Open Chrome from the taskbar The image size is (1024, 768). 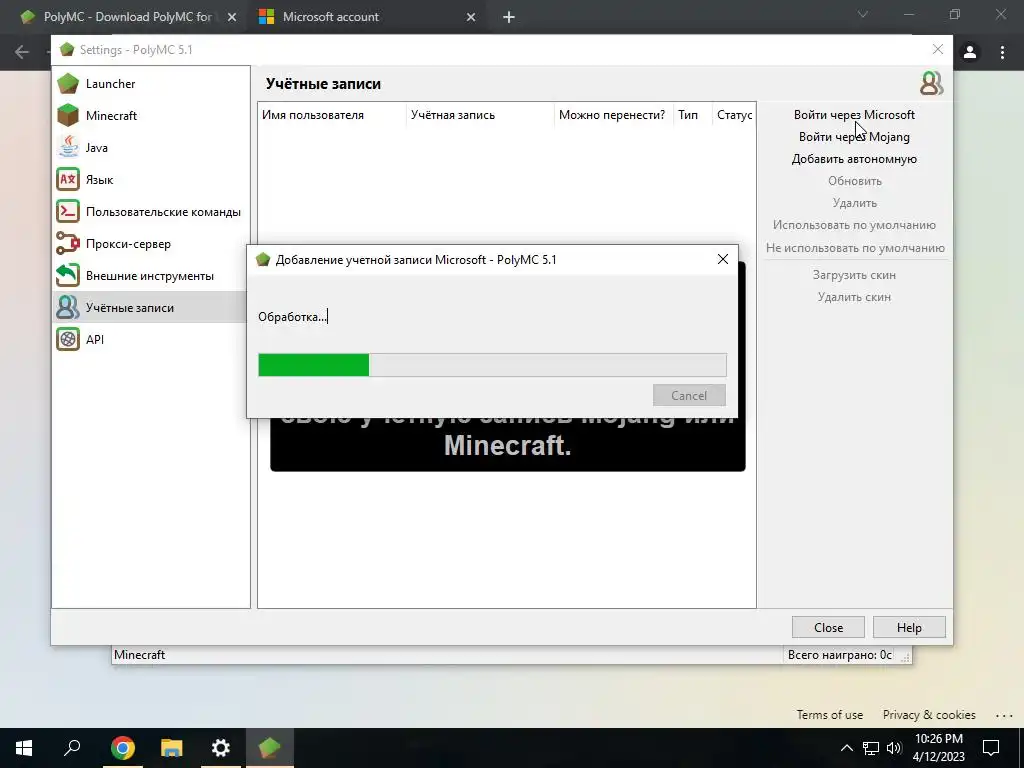[x=122, y=748]
